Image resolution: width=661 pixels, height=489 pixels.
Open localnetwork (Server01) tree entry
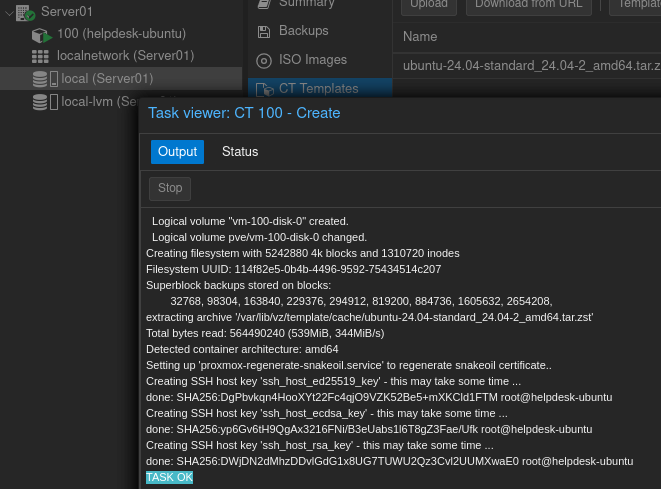tap(125, 56)
